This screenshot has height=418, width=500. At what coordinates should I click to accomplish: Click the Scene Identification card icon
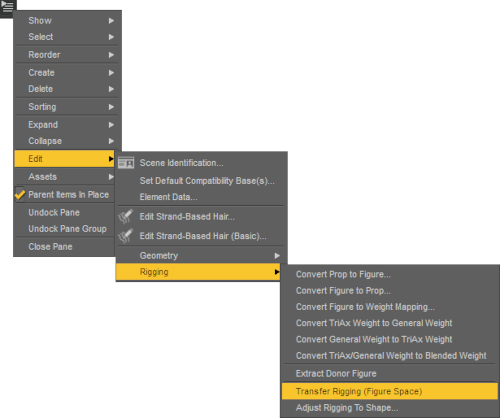click(x=126, y=163)
